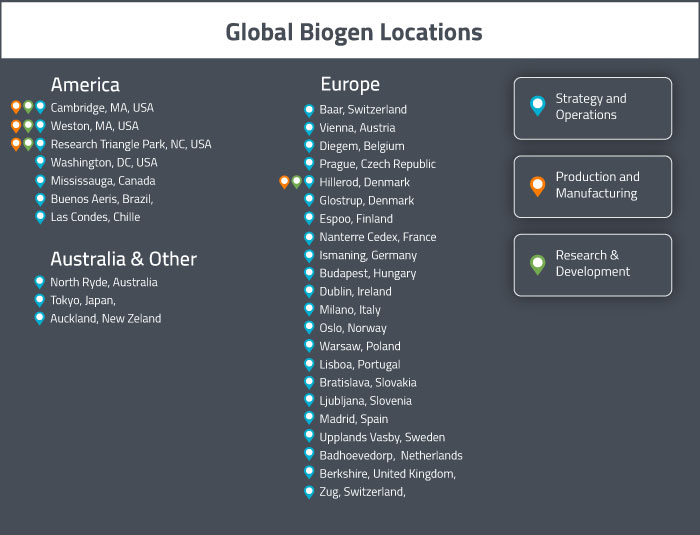Click the Las Condes, Chille text
The width and height of the screenshot is (700, 535).
pyautogui.click(x=96, y=217)
